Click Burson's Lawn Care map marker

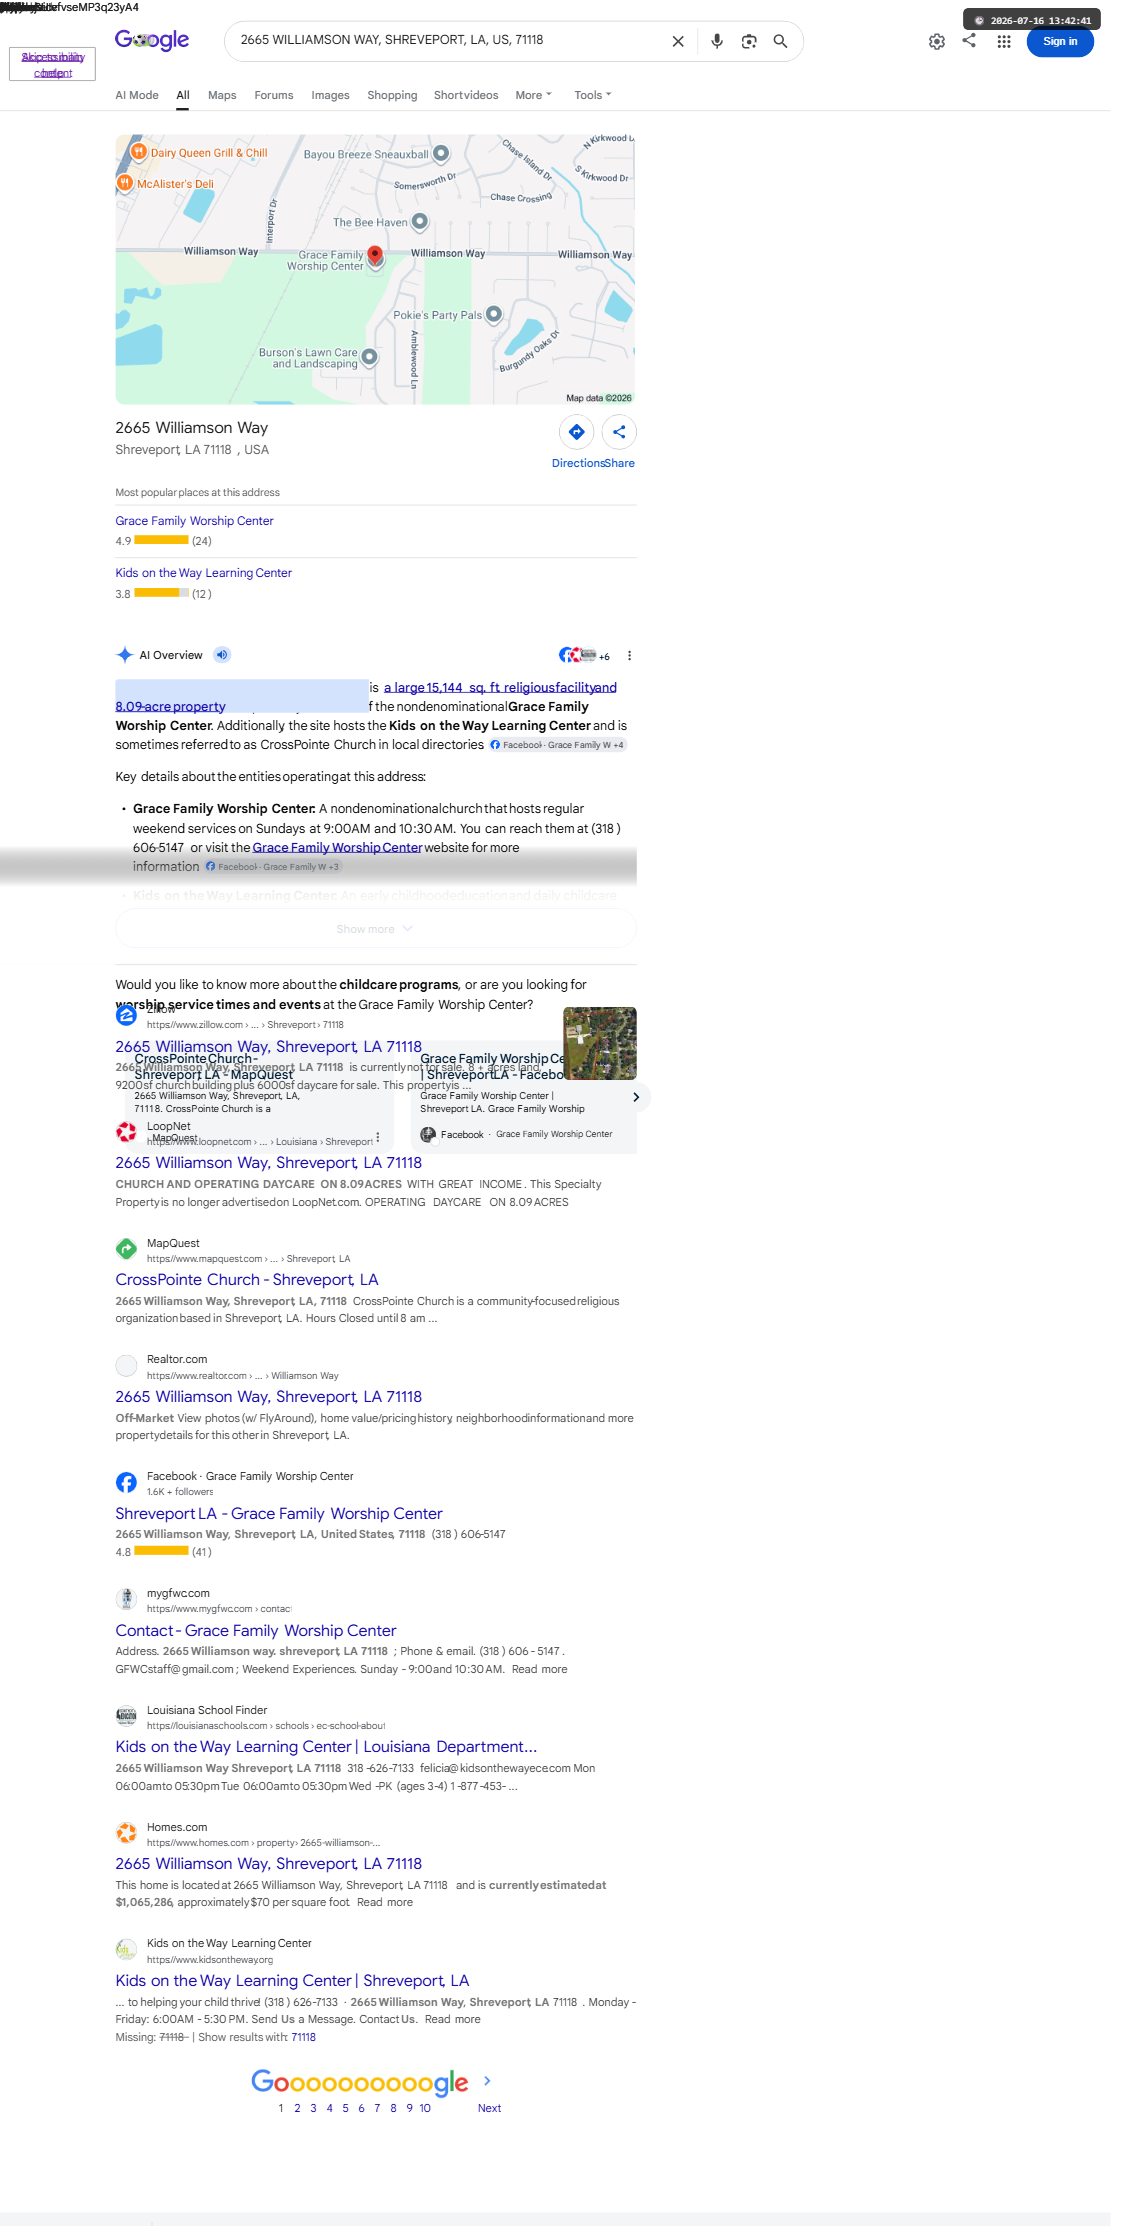pos(369,357)
